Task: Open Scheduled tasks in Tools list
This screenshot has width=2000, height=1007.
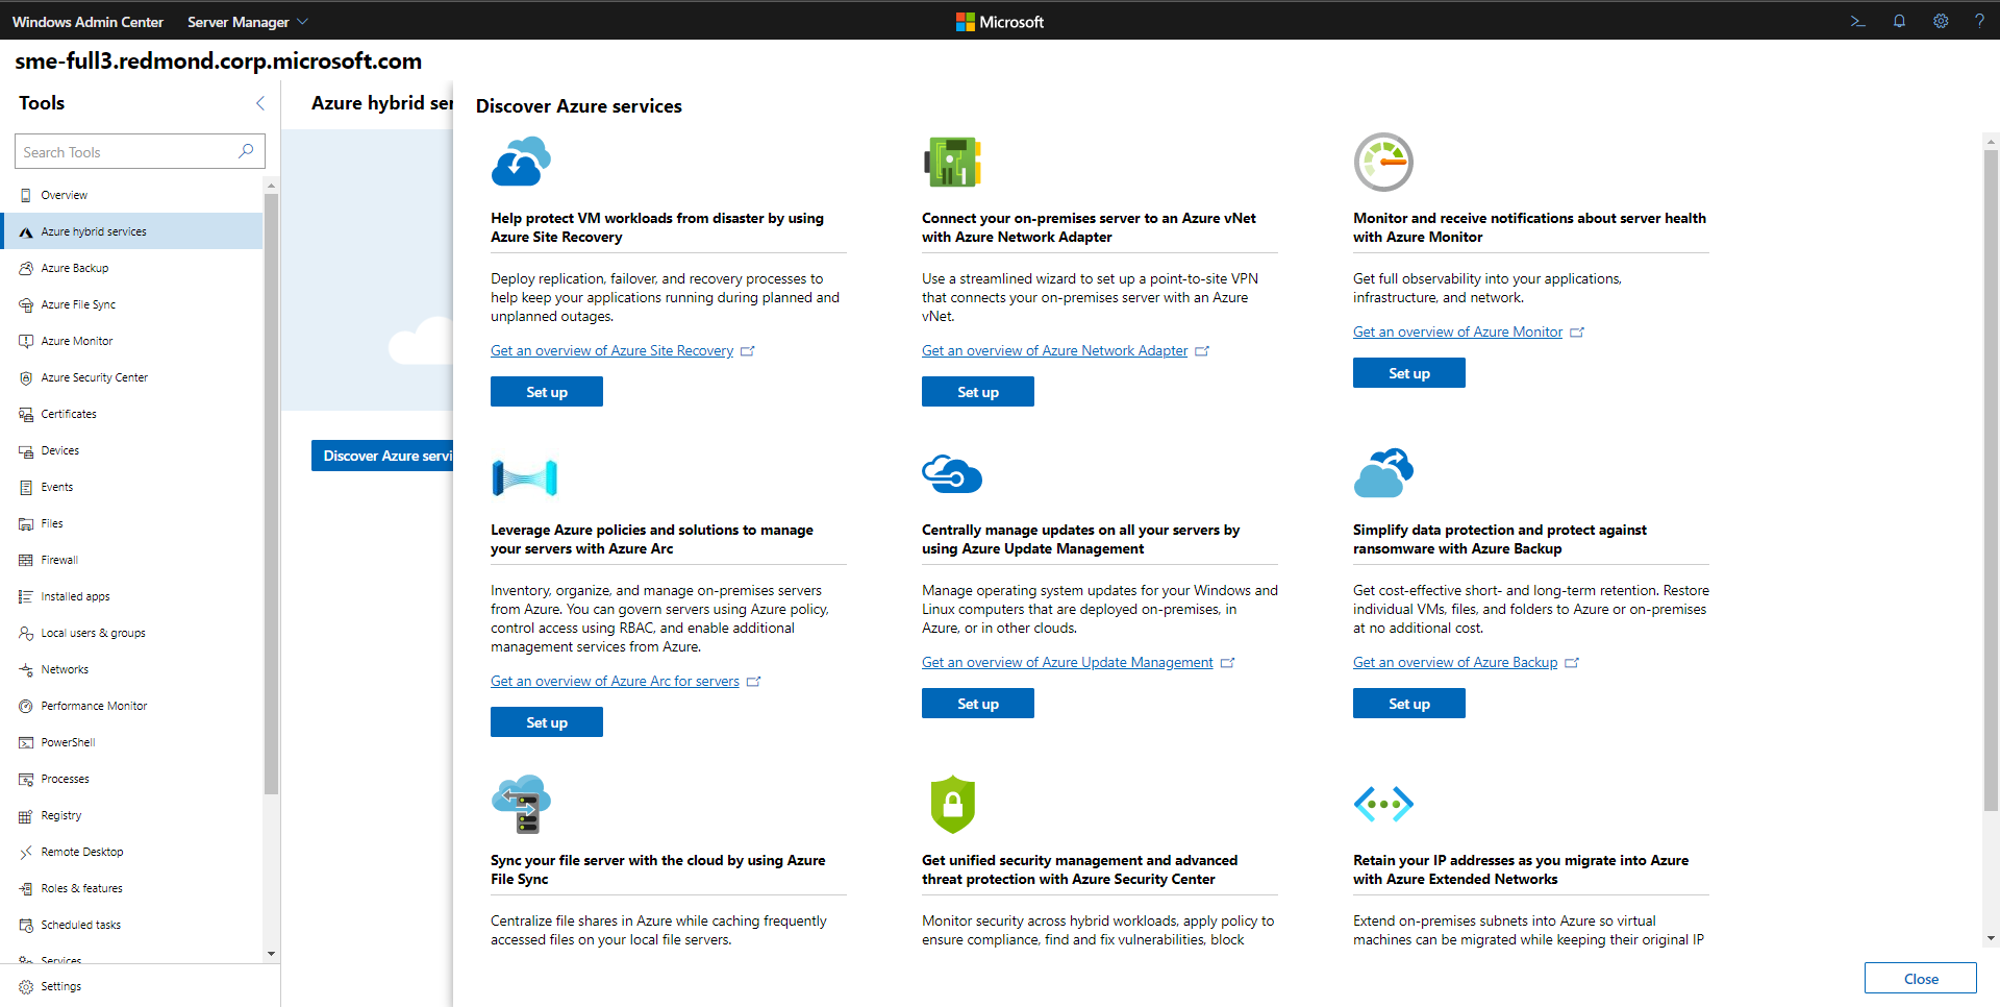Action: 132,925
